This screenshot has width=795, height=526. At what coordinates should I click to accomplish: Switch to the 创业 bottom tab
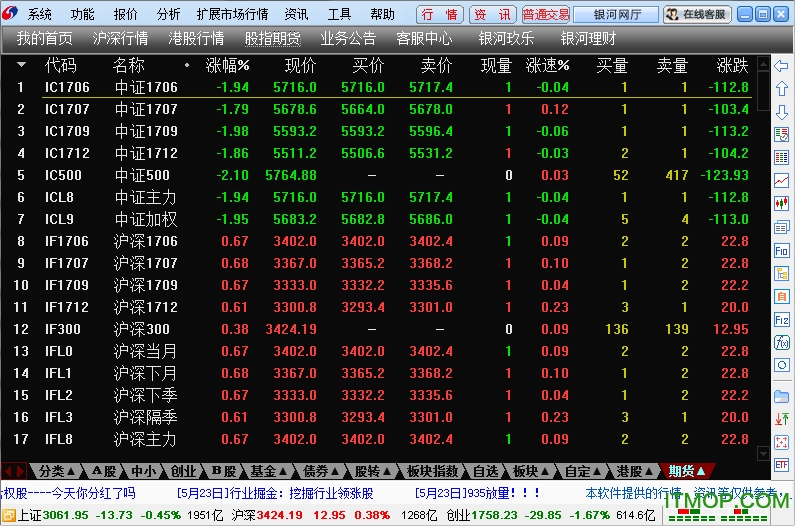[183, 471]
